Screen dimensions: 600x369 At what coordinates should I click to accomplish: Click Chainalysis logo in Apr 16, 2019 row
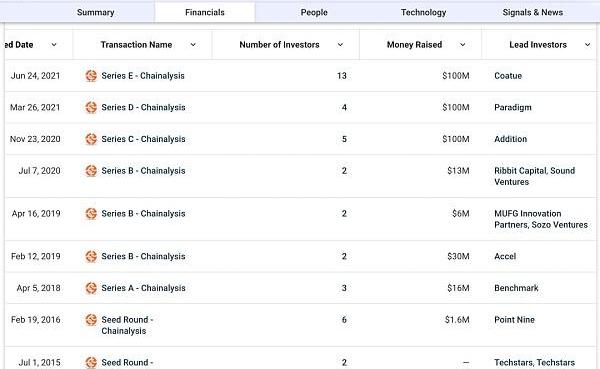(x=91, y=214)
